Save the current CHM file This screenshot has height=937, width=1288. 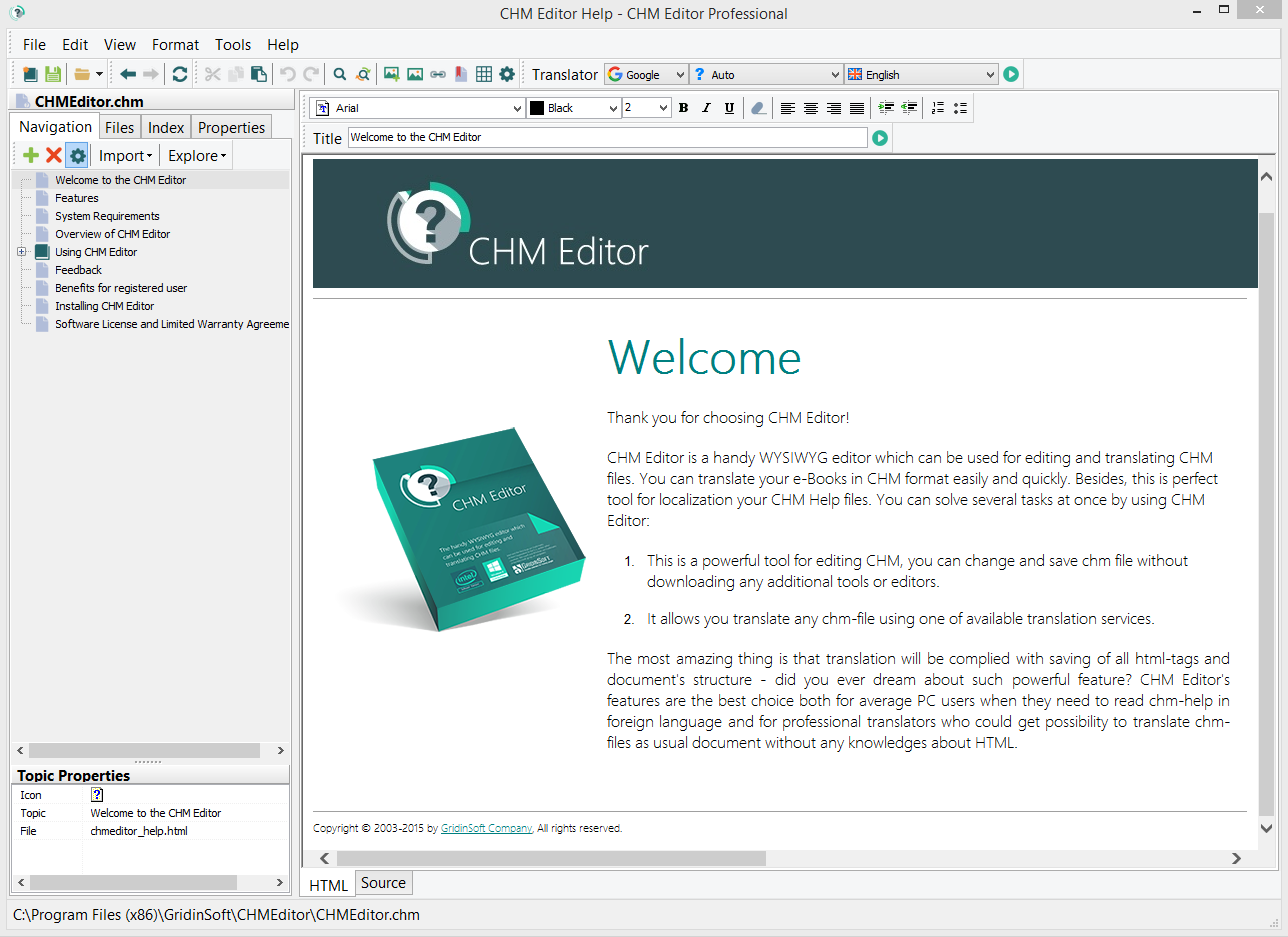52,73
